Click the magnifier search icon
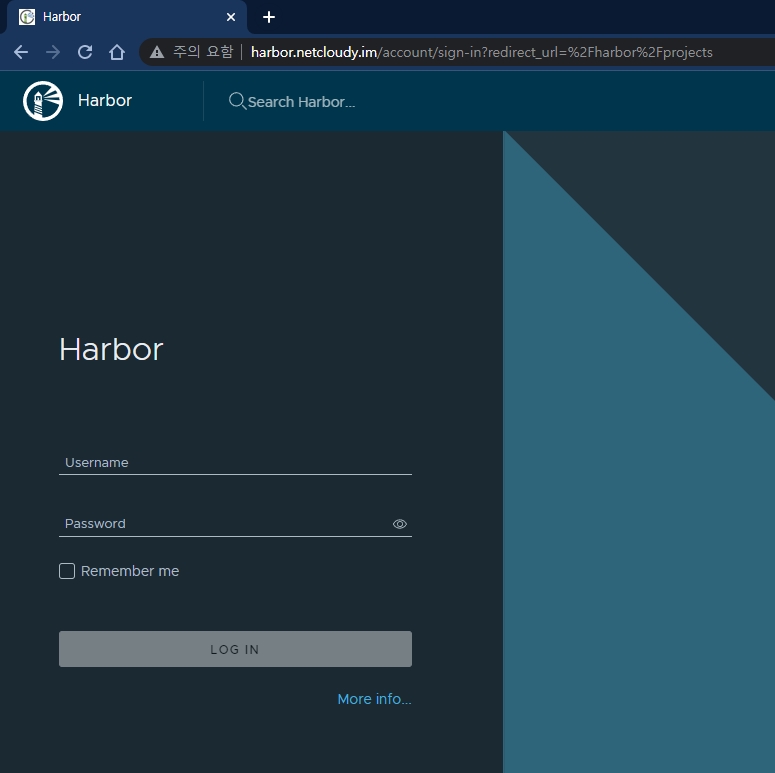Image resolution: width=775 pixels, height=773 pixels. (237, 101)
